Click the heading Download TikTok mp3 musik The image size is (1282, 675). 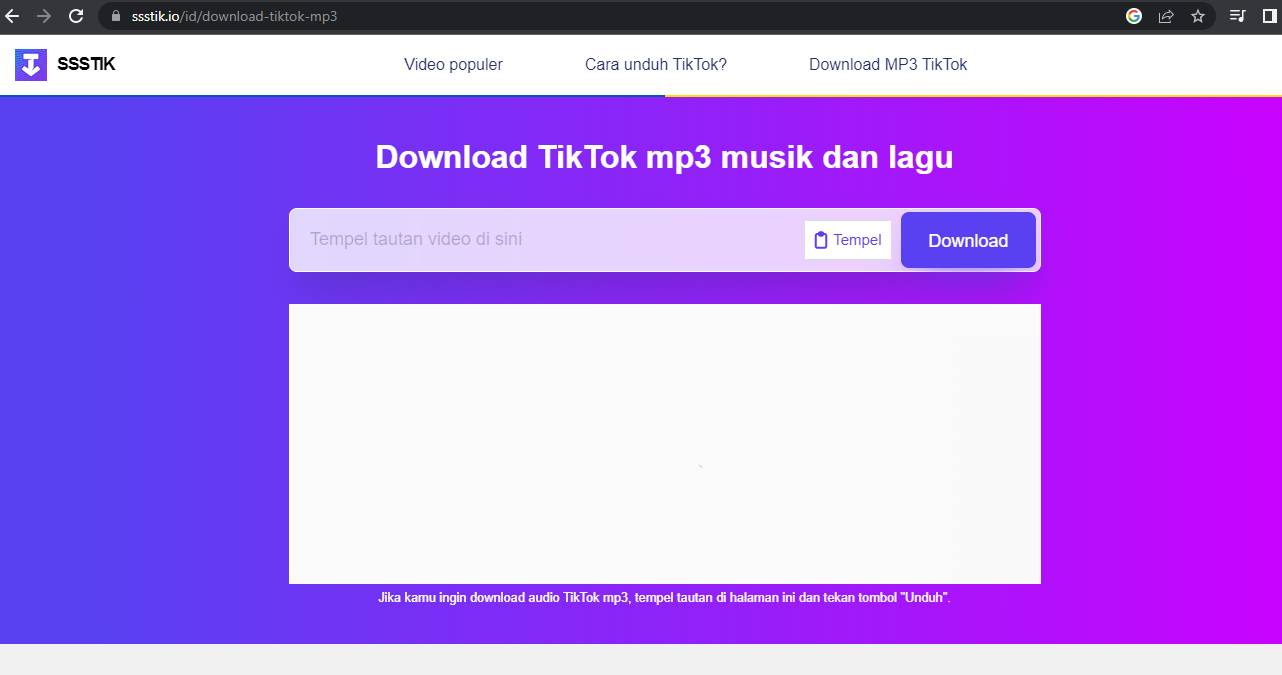(x=664, y=157)
